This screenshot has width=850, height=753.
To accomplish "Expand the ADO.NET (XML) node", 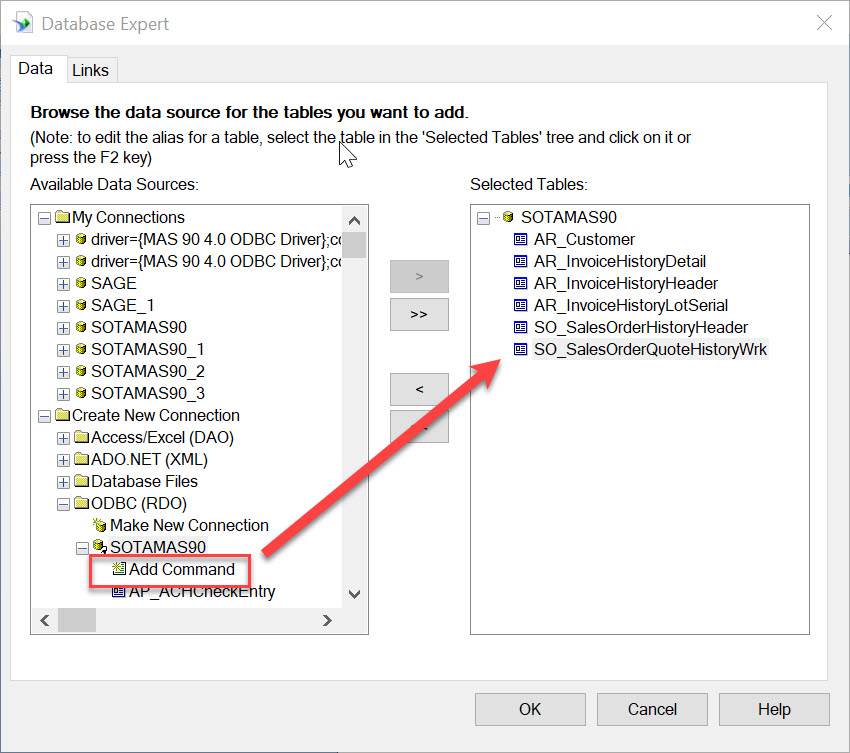I will click(x=63, y=460).
